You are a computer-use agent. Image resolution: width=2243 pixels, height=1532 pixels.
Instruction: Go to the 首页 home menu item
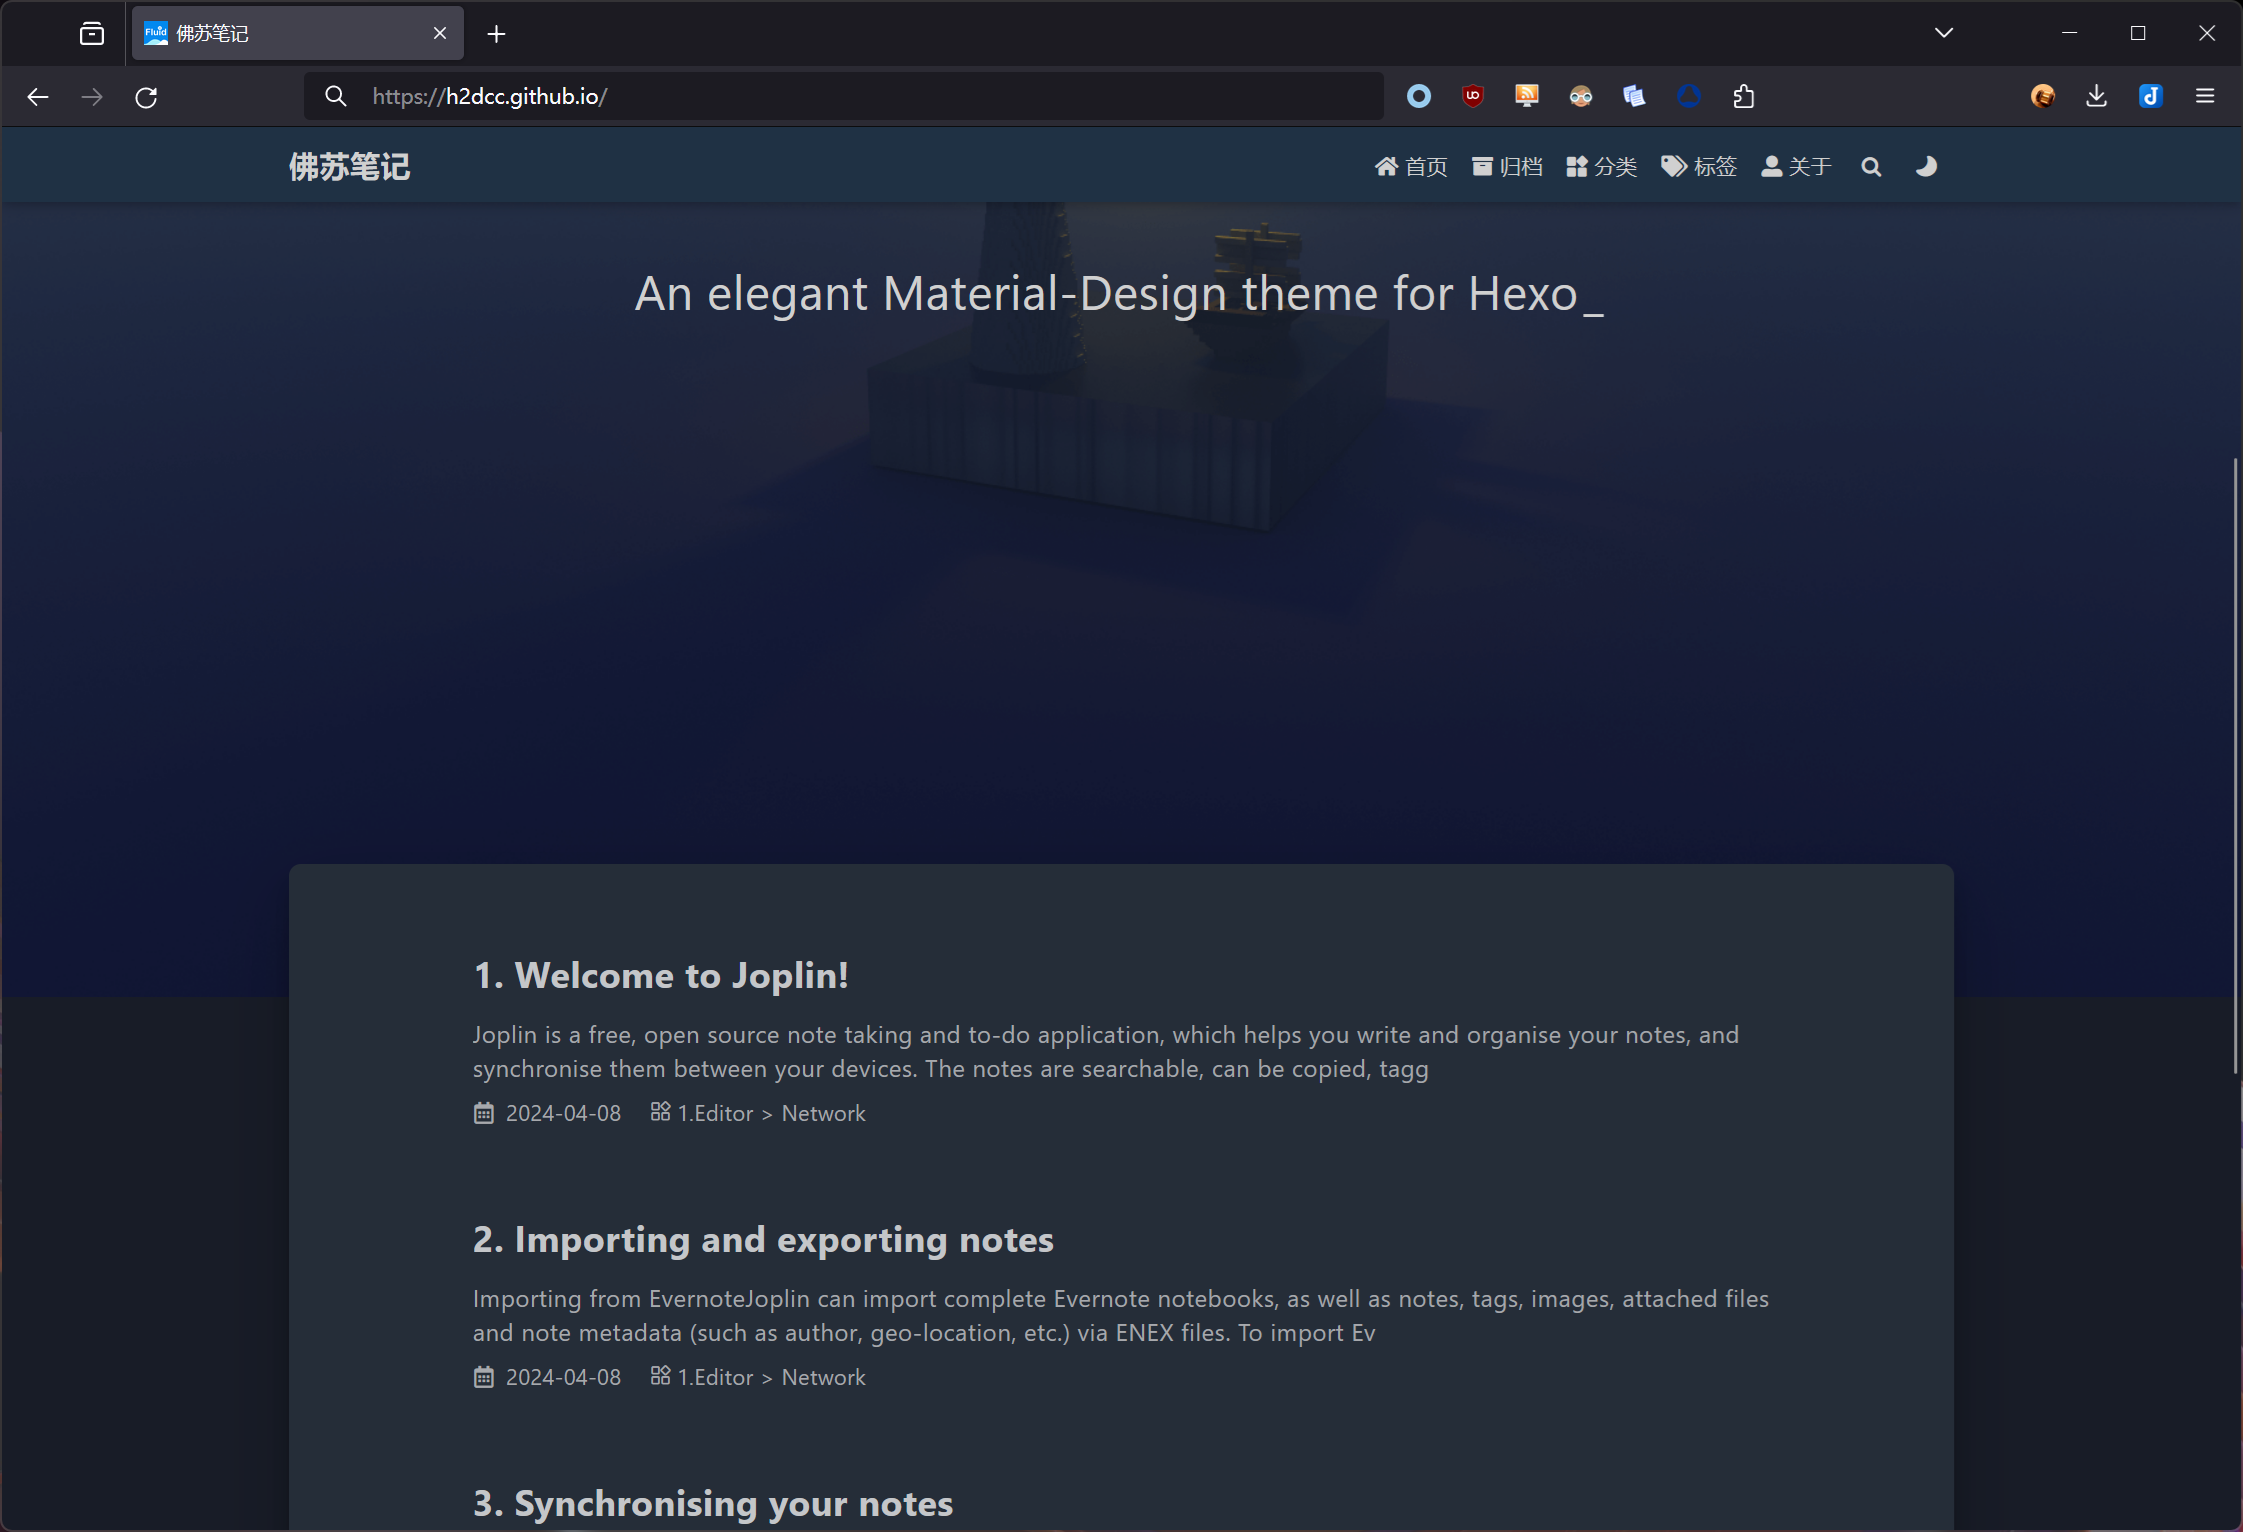[1411, 167]
